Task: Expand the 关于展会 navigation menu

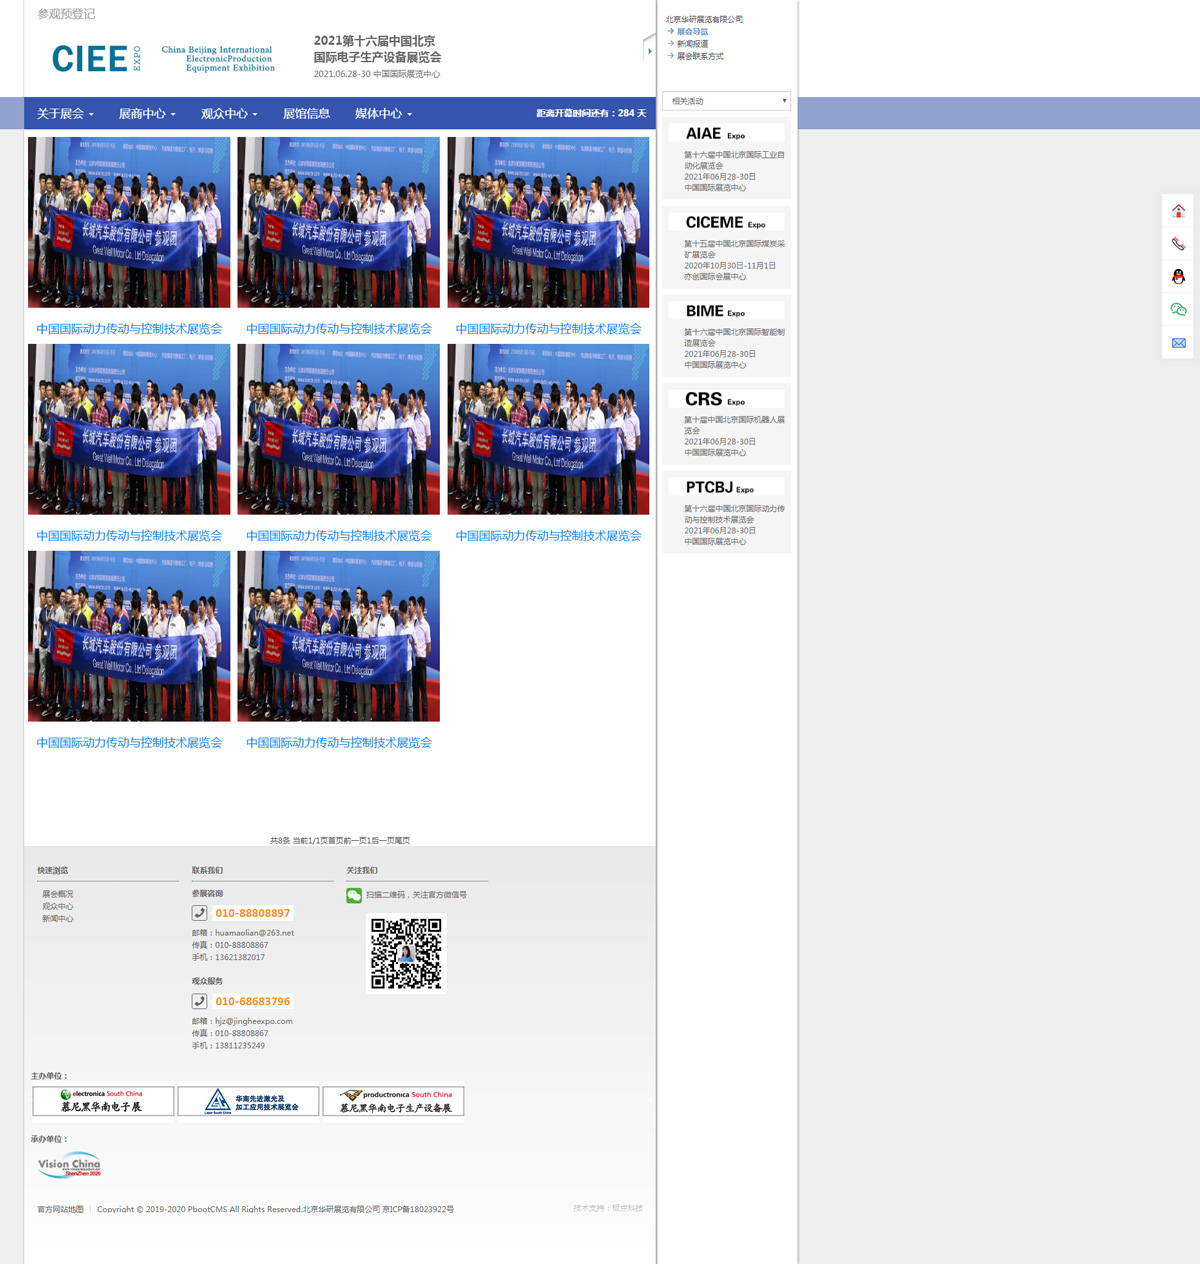Action: point(65,114)
